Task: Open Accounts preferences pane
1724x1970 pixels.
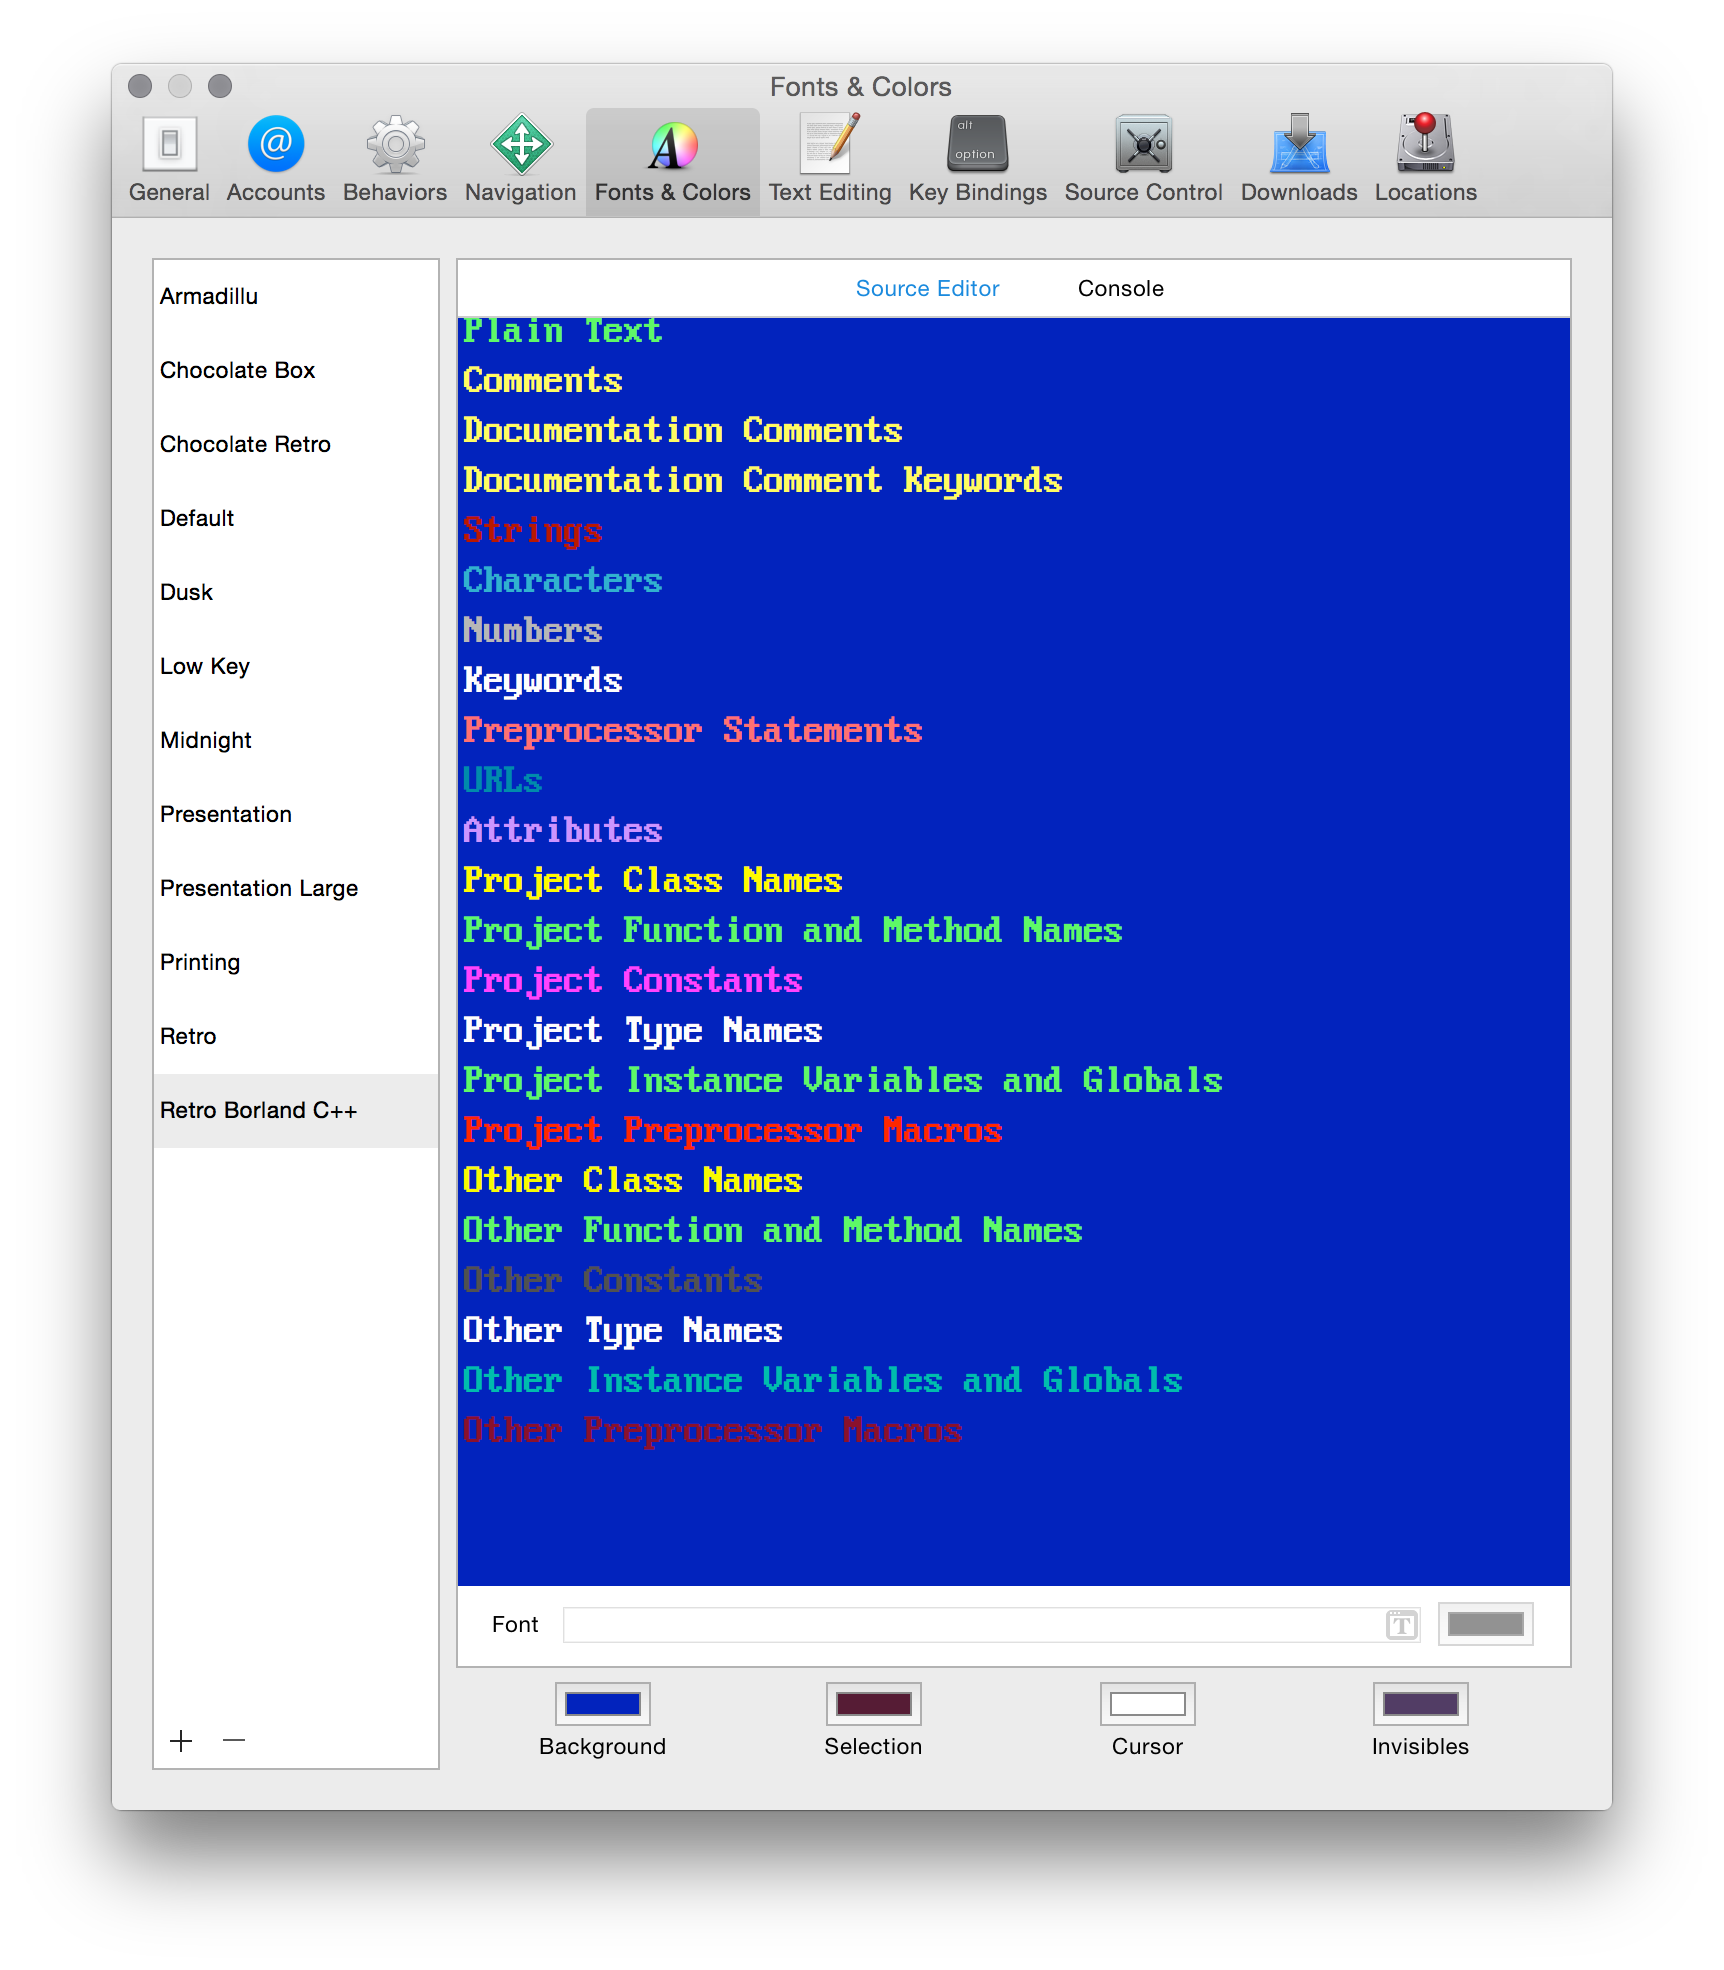Action: tap(276, 160)
